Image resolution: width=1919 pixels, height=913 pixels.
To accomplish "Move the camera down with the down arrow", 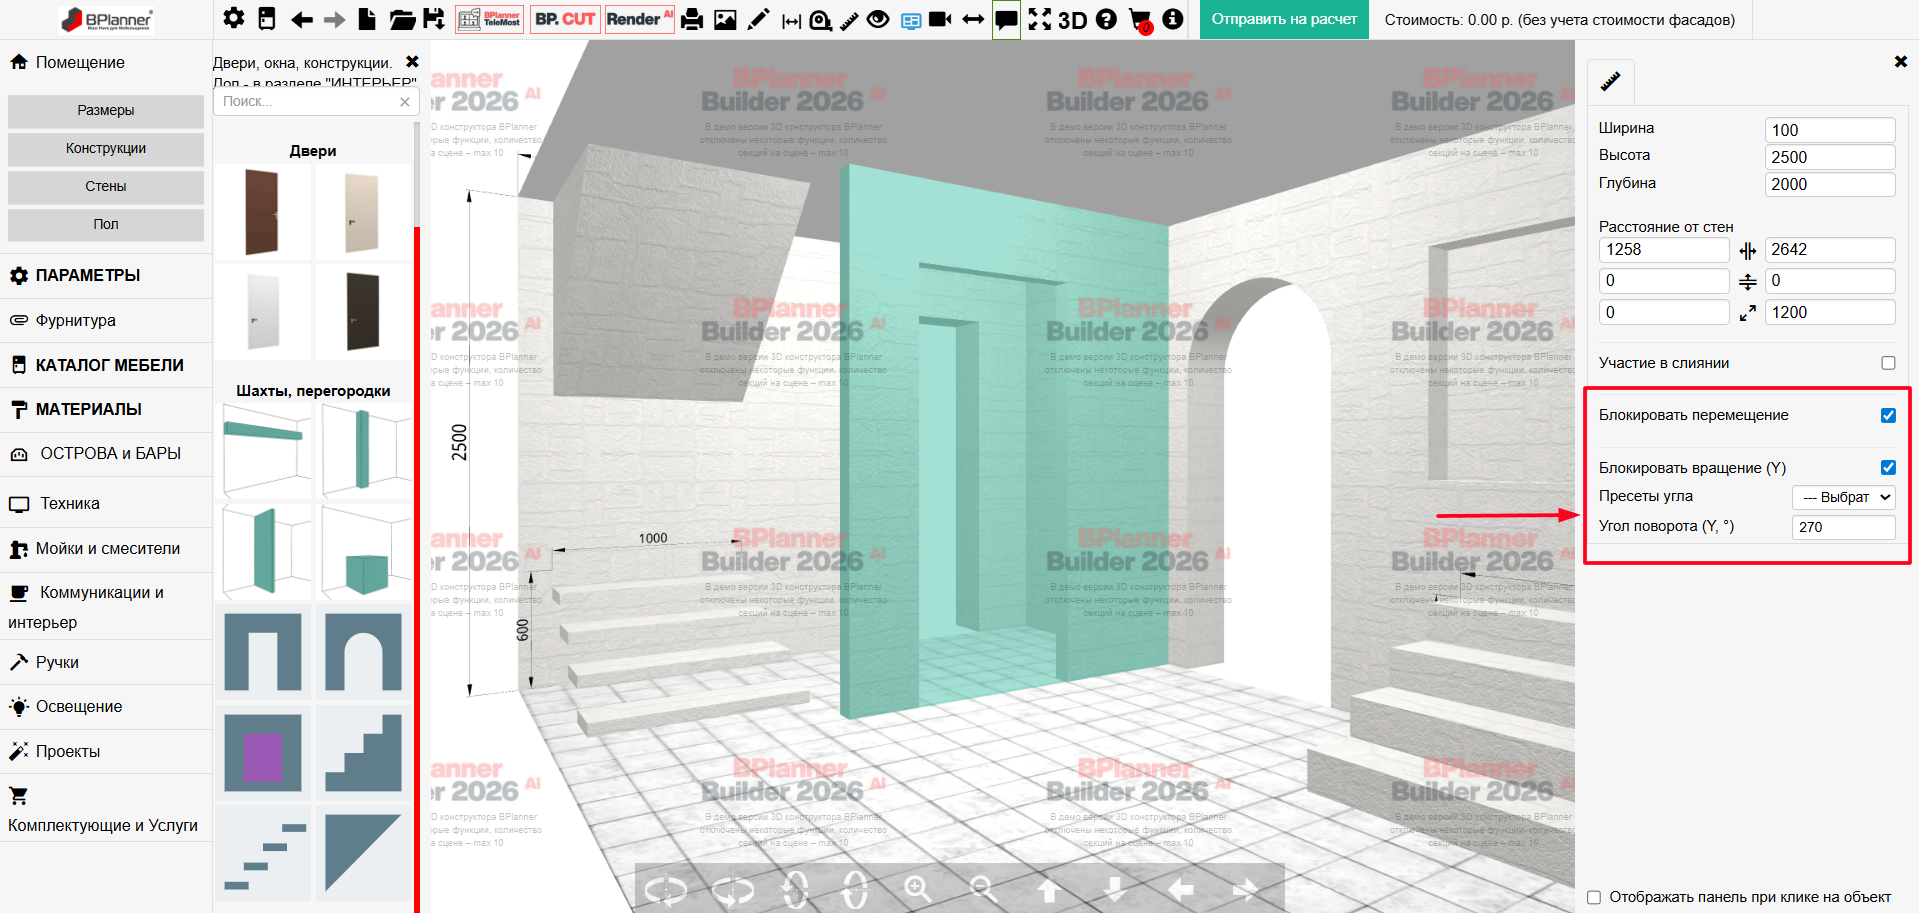I will [x=1114, y=888].
